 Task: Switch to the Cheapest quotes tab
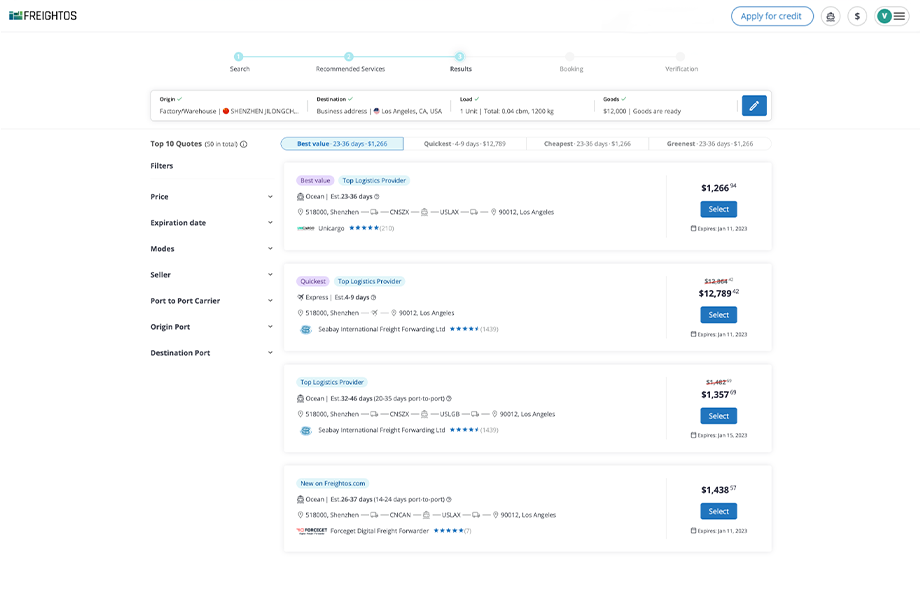(587, 144)
